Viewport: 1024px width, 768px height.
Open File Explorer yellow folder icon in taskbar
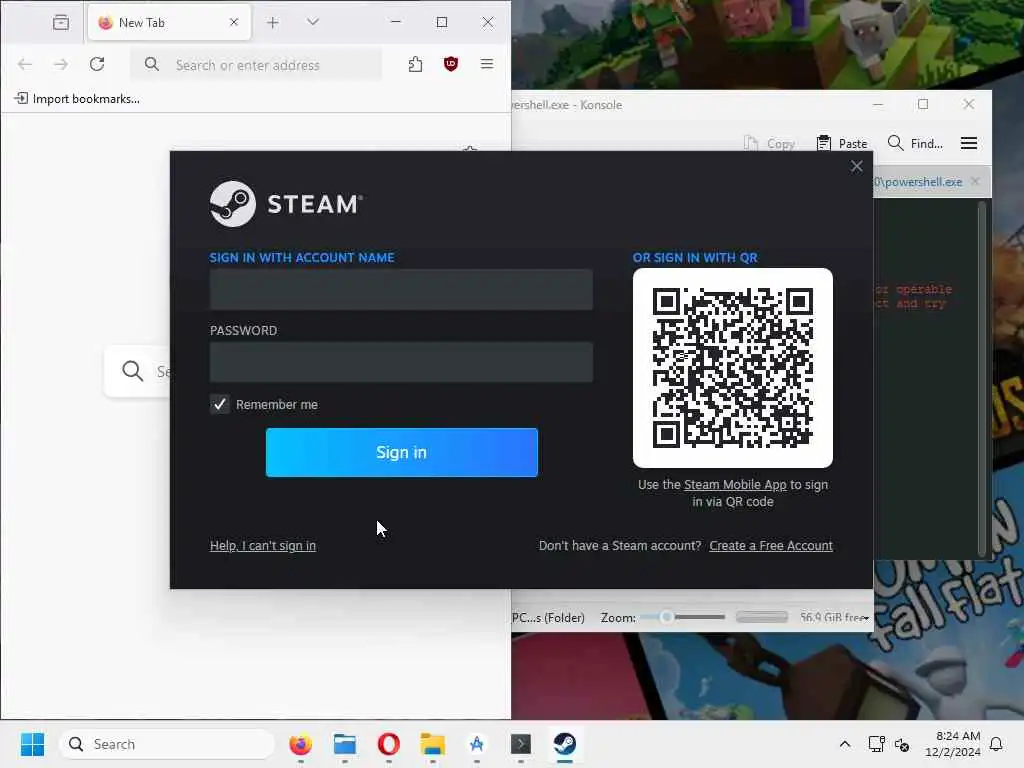[432, 744]
